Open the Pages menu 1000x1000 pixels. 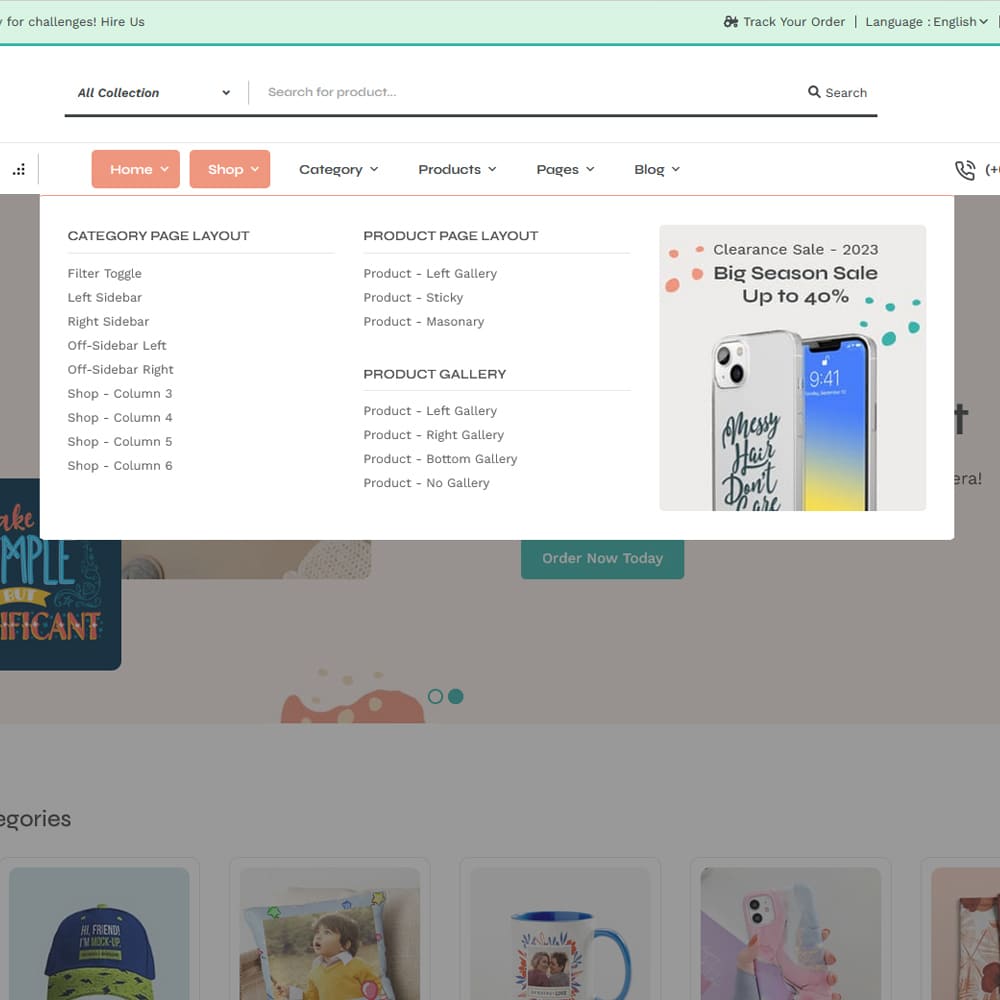(x=565, y=170)
